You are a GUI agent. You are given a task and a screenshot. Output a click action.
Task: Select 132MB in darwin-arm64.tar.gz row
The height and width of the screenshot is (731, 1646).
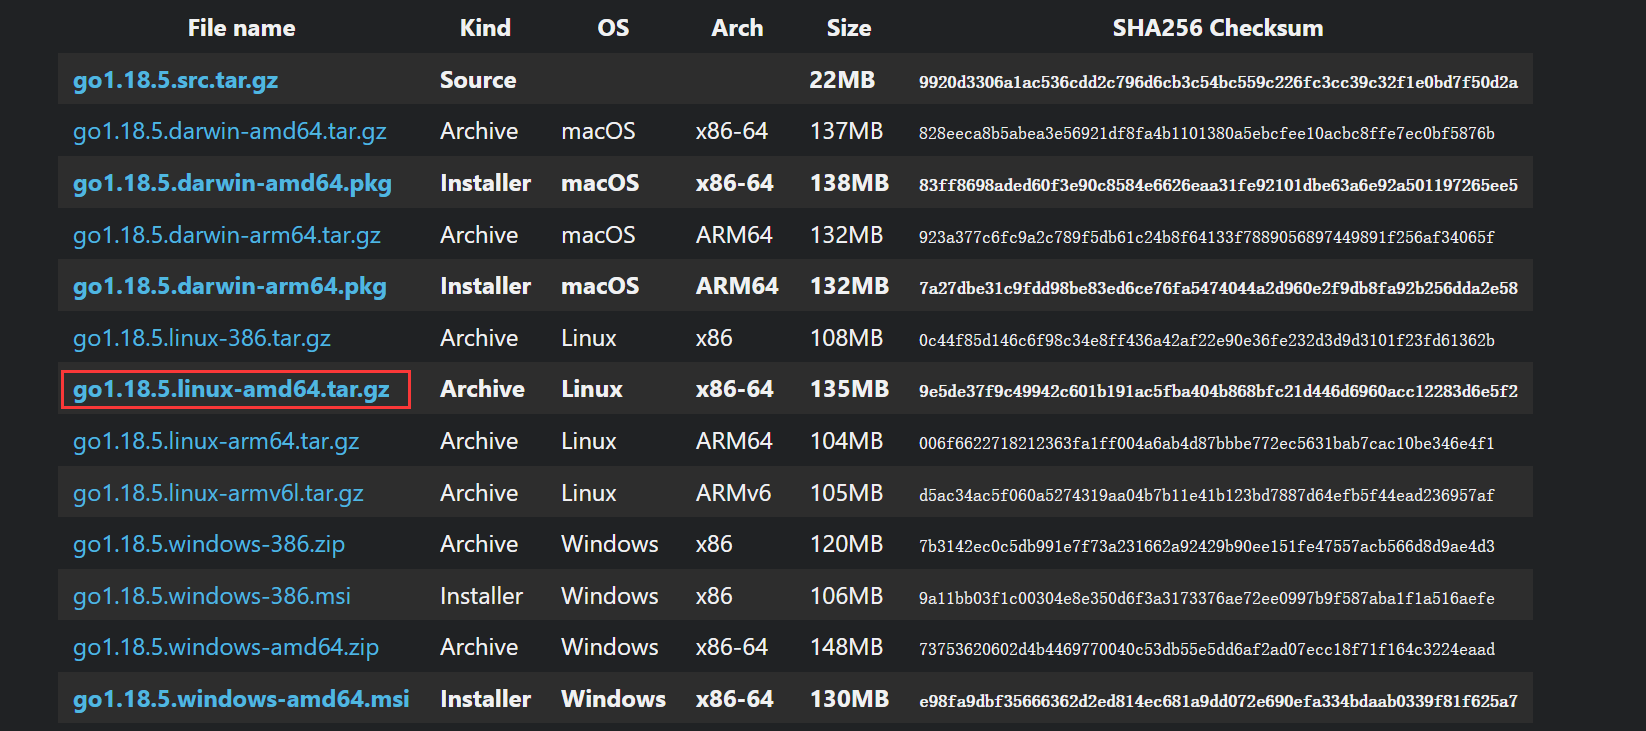pyautogui.click(x=846, y=235)
